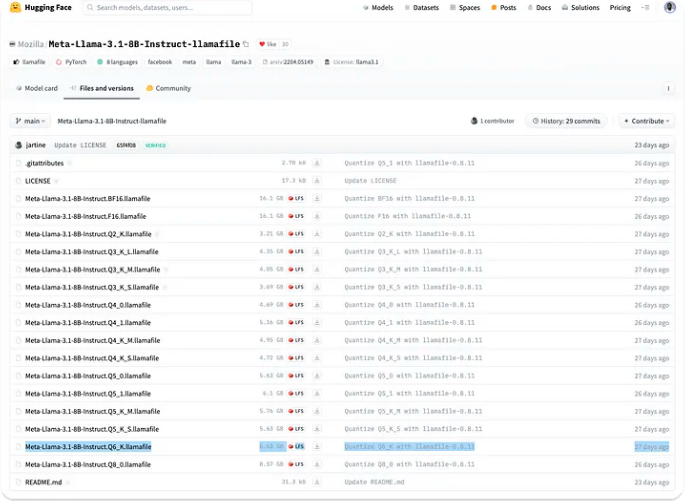Download the Q5_0.llamafile file
The height and width of the screenshot is (501, 687).
tap(317, 376)
